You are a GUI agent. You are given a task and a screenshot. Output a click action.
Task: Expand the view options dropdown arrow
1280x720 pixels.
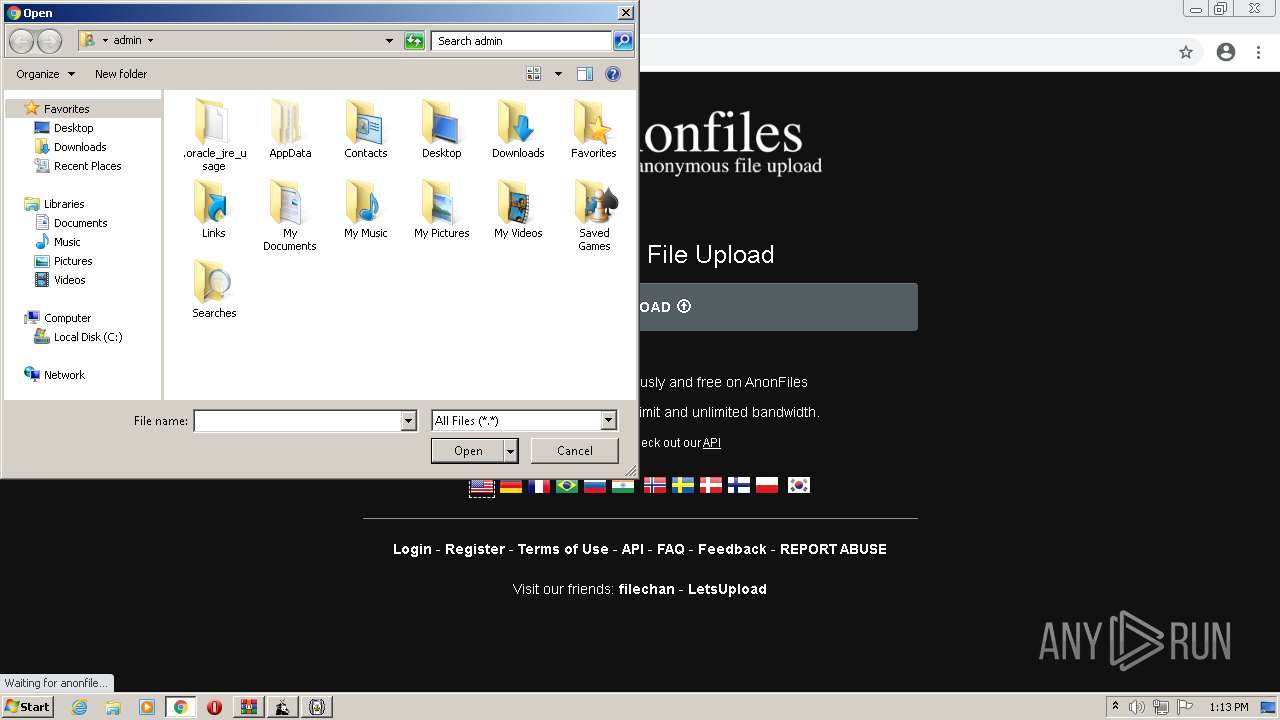[x=558, y=74]
